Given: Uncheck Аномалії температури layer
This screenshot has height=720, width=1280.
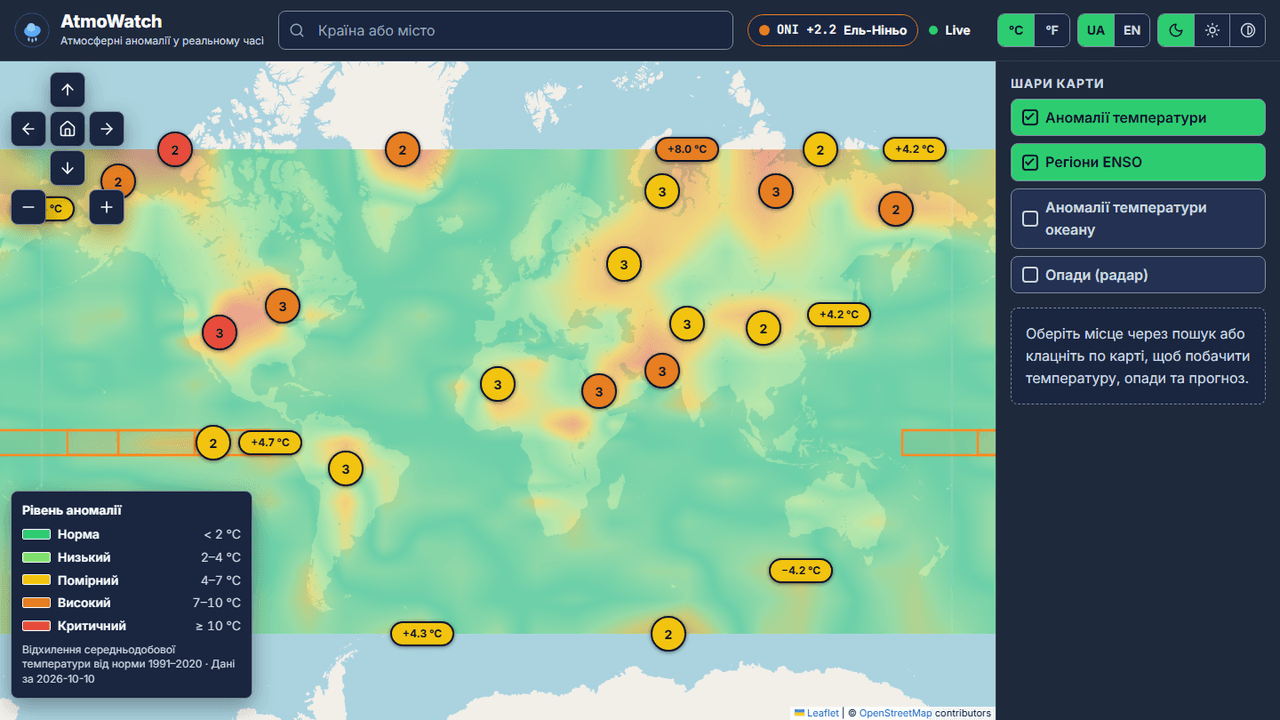Looking at the screenshot, I should click(x=1138, y=118).
